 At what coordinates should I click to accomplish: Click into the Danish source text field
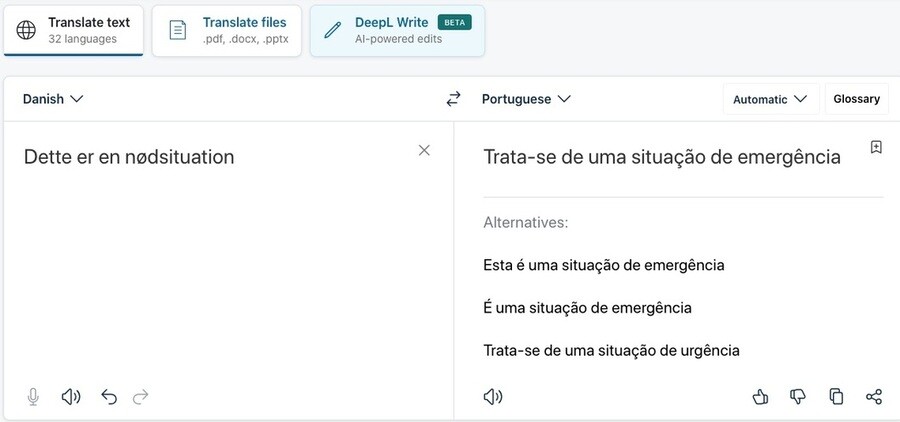(220, 250)
